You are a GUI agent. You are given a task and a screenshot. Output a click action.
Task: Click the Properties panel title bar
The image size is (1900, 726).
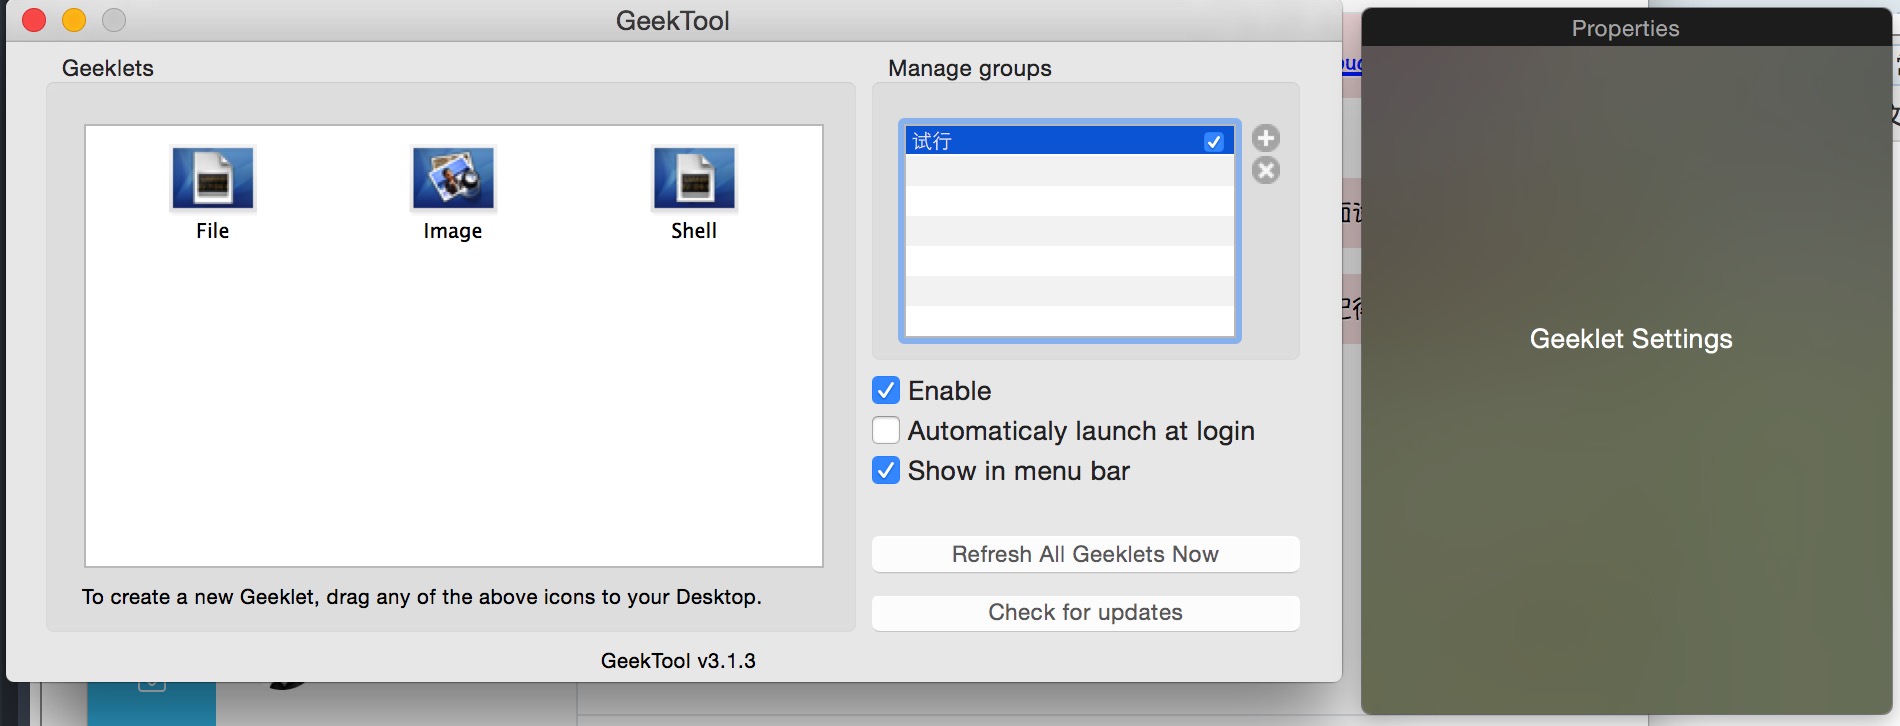pos(1625,28)
